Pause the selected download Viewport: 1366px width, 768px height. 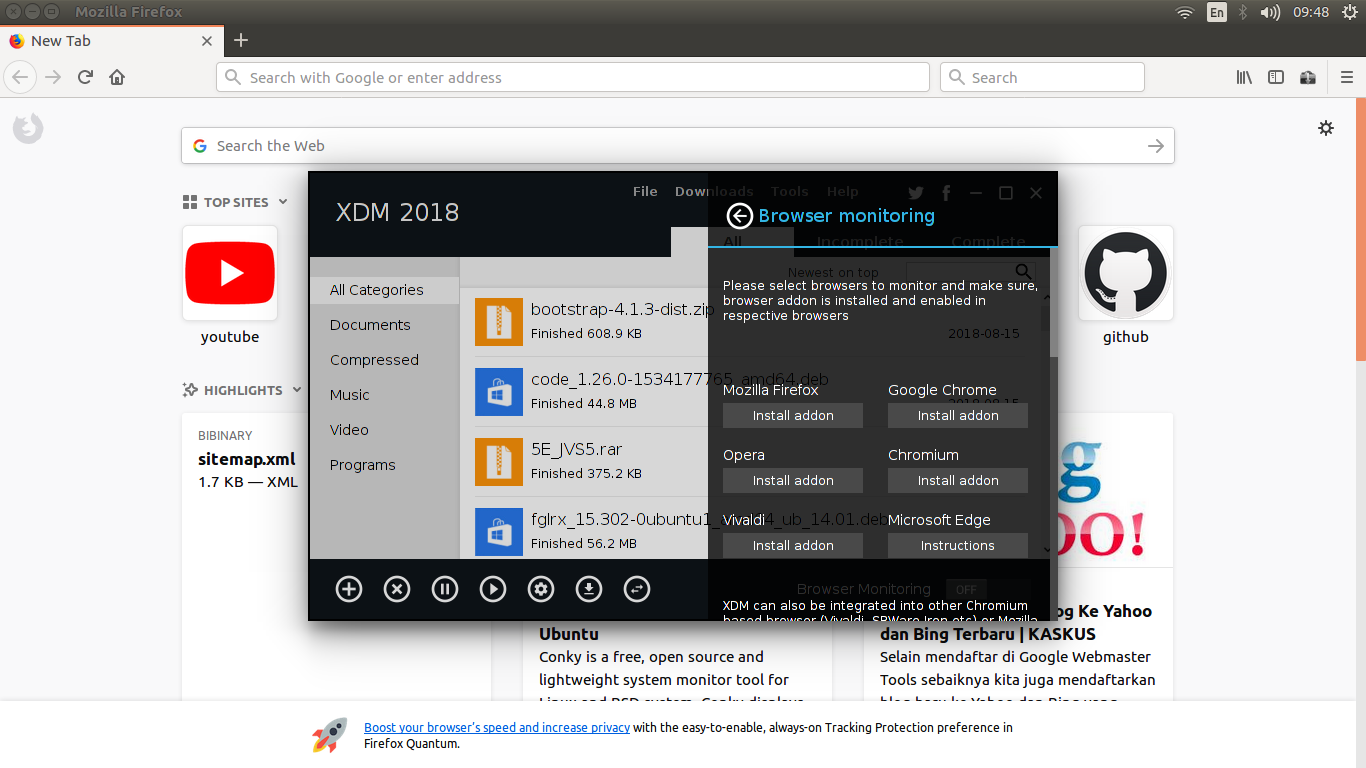pyautogui.click(x=445, y=589)
